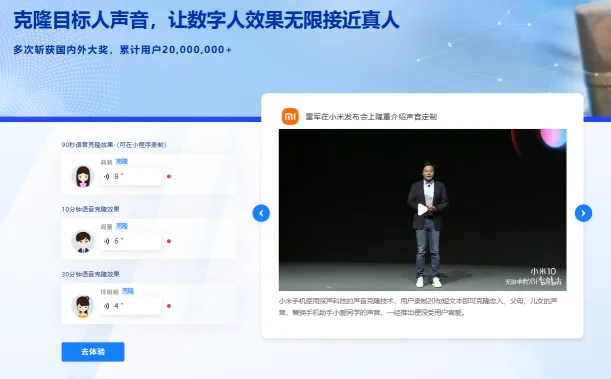Click the red dot beside the 8-second clip
The image size is (611, 379).
pos(169,176)
